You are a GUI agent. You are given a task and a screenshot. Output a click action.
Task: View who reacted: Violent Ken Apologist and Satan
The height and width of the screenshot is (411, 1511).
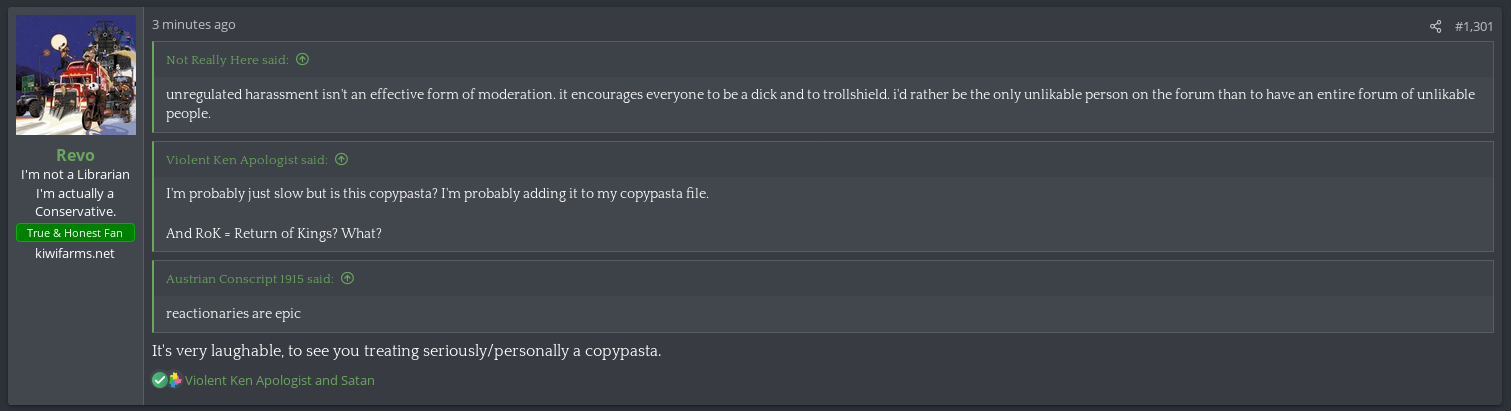tap(280, 380)
